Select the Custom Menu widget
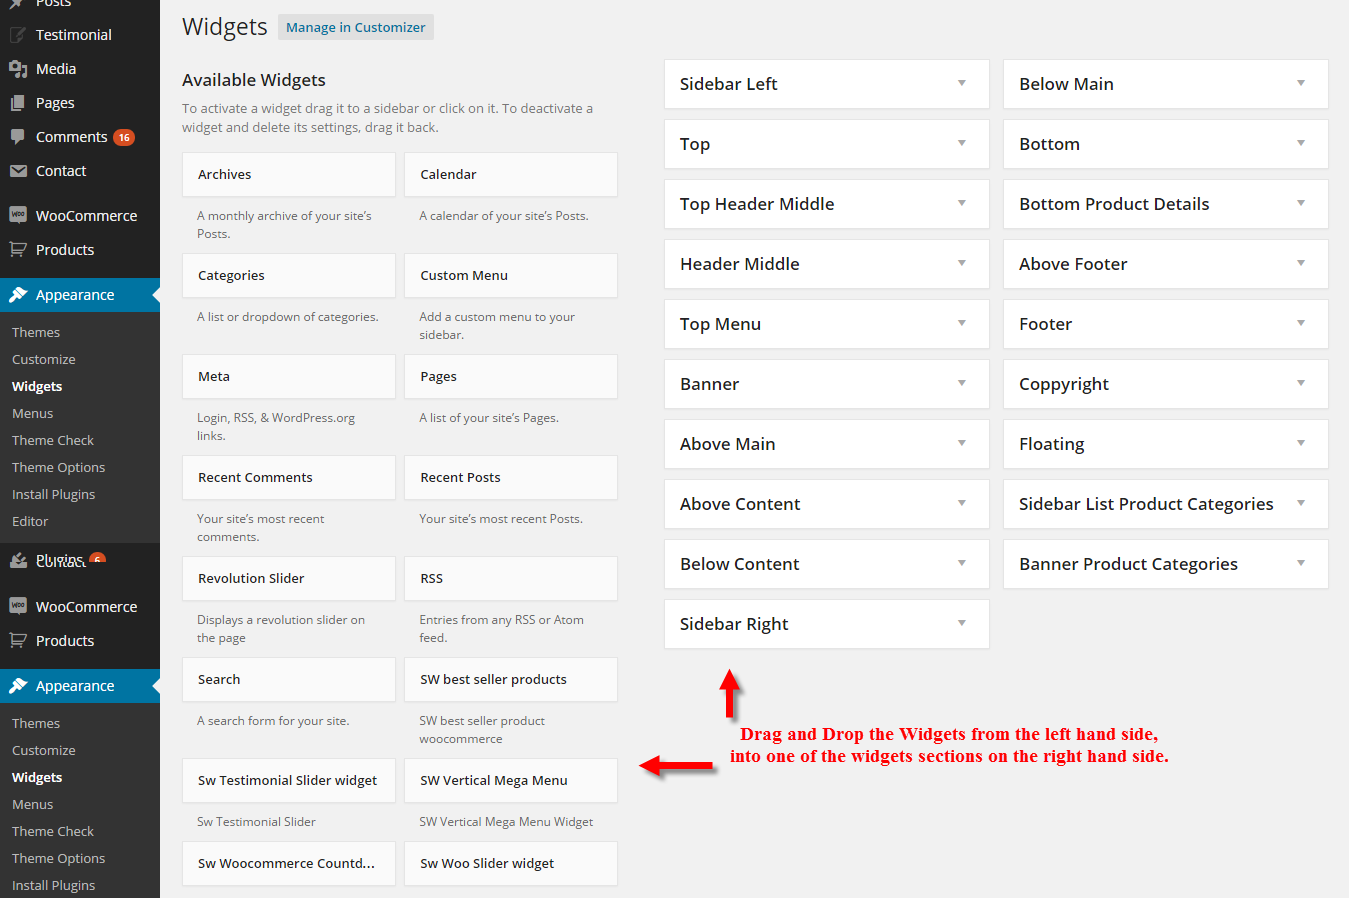Screen dimensions: 1349x898 (x=511, y=275)
